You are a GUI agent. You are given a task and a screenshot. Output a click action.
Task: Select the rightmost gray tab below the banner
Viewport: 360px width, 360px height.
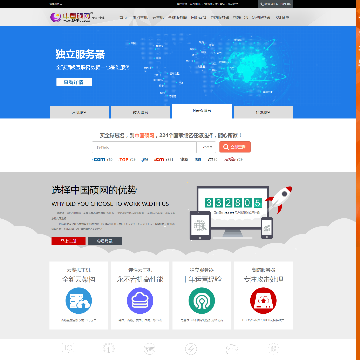[x=263, y=112]
